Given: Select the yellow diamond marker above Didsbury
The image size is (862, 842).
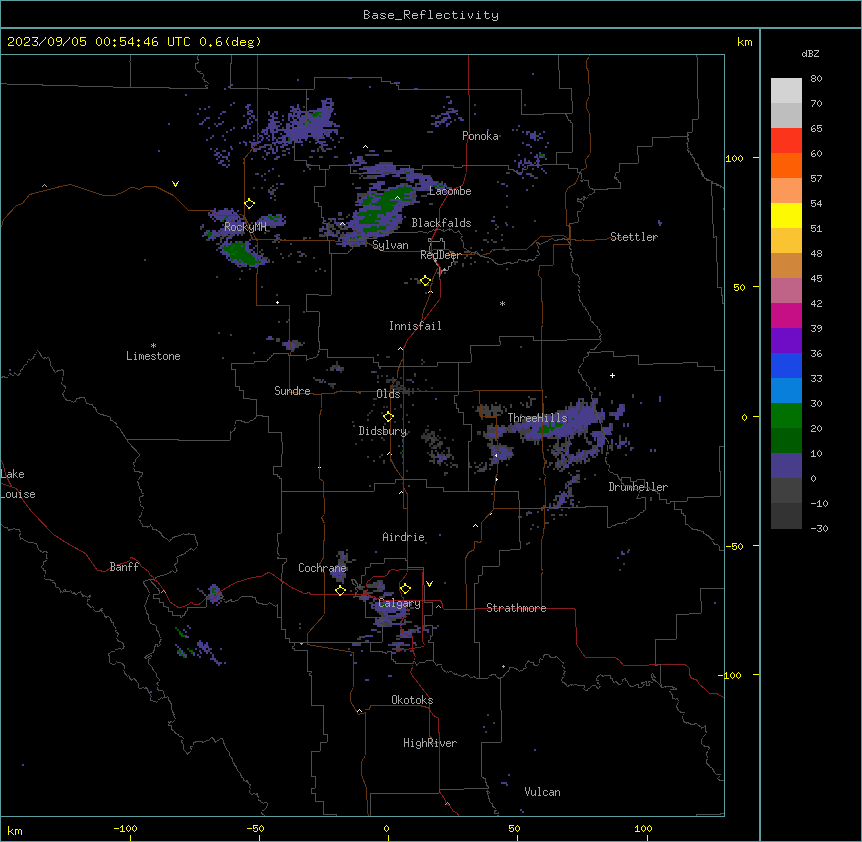Looking at the screenshot, I should click(x=388, y=417).
